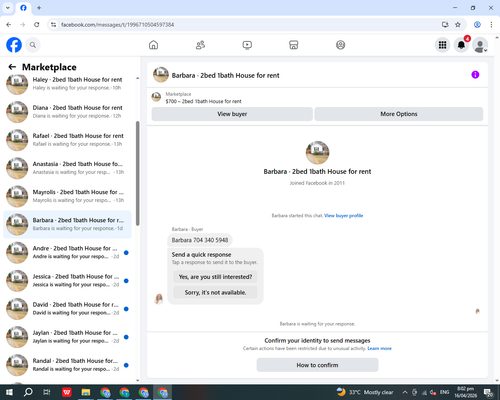
Task: Open Chrome three-dot menu
Action: point(491,25)
